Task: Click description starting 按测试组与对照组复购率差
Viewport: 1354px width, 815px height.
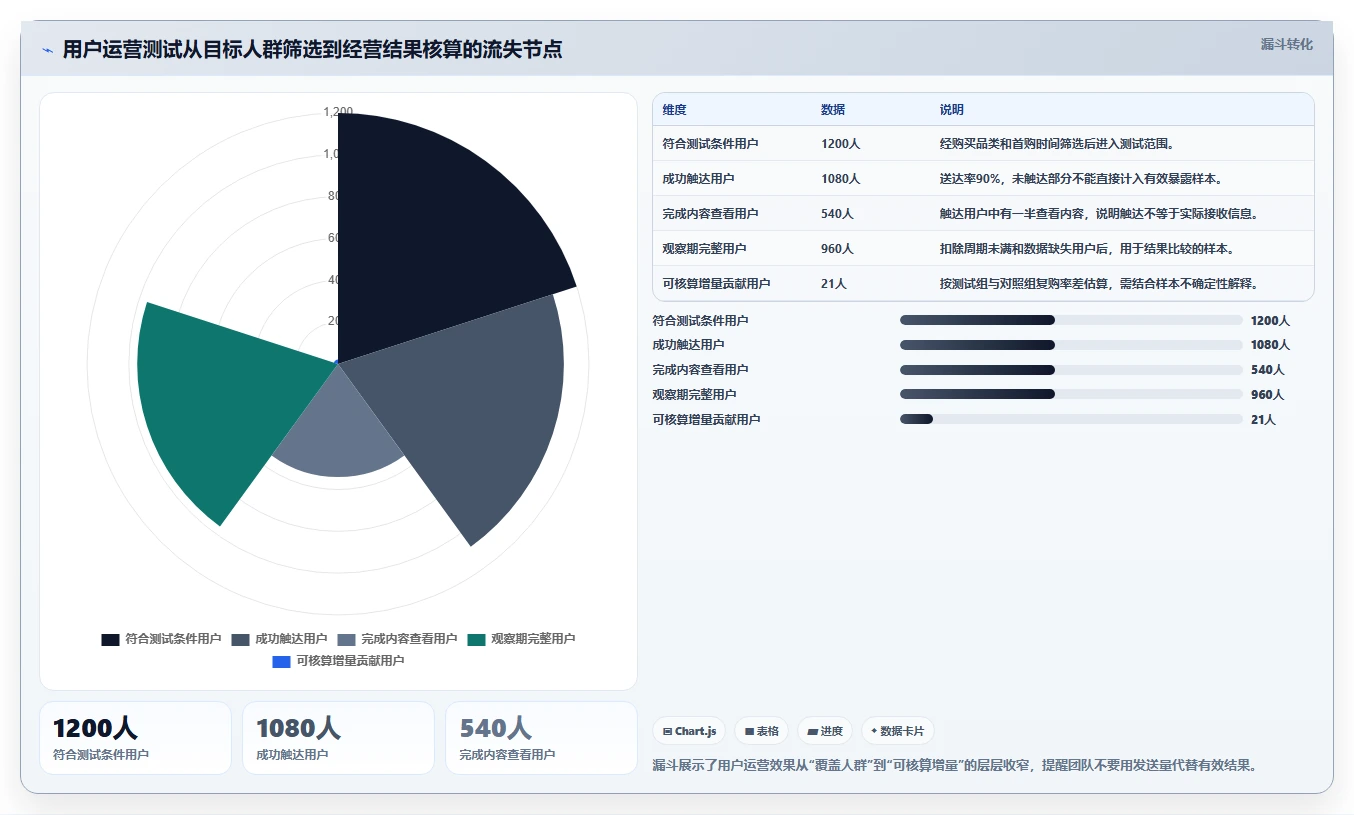Action: click(1098, 284)
